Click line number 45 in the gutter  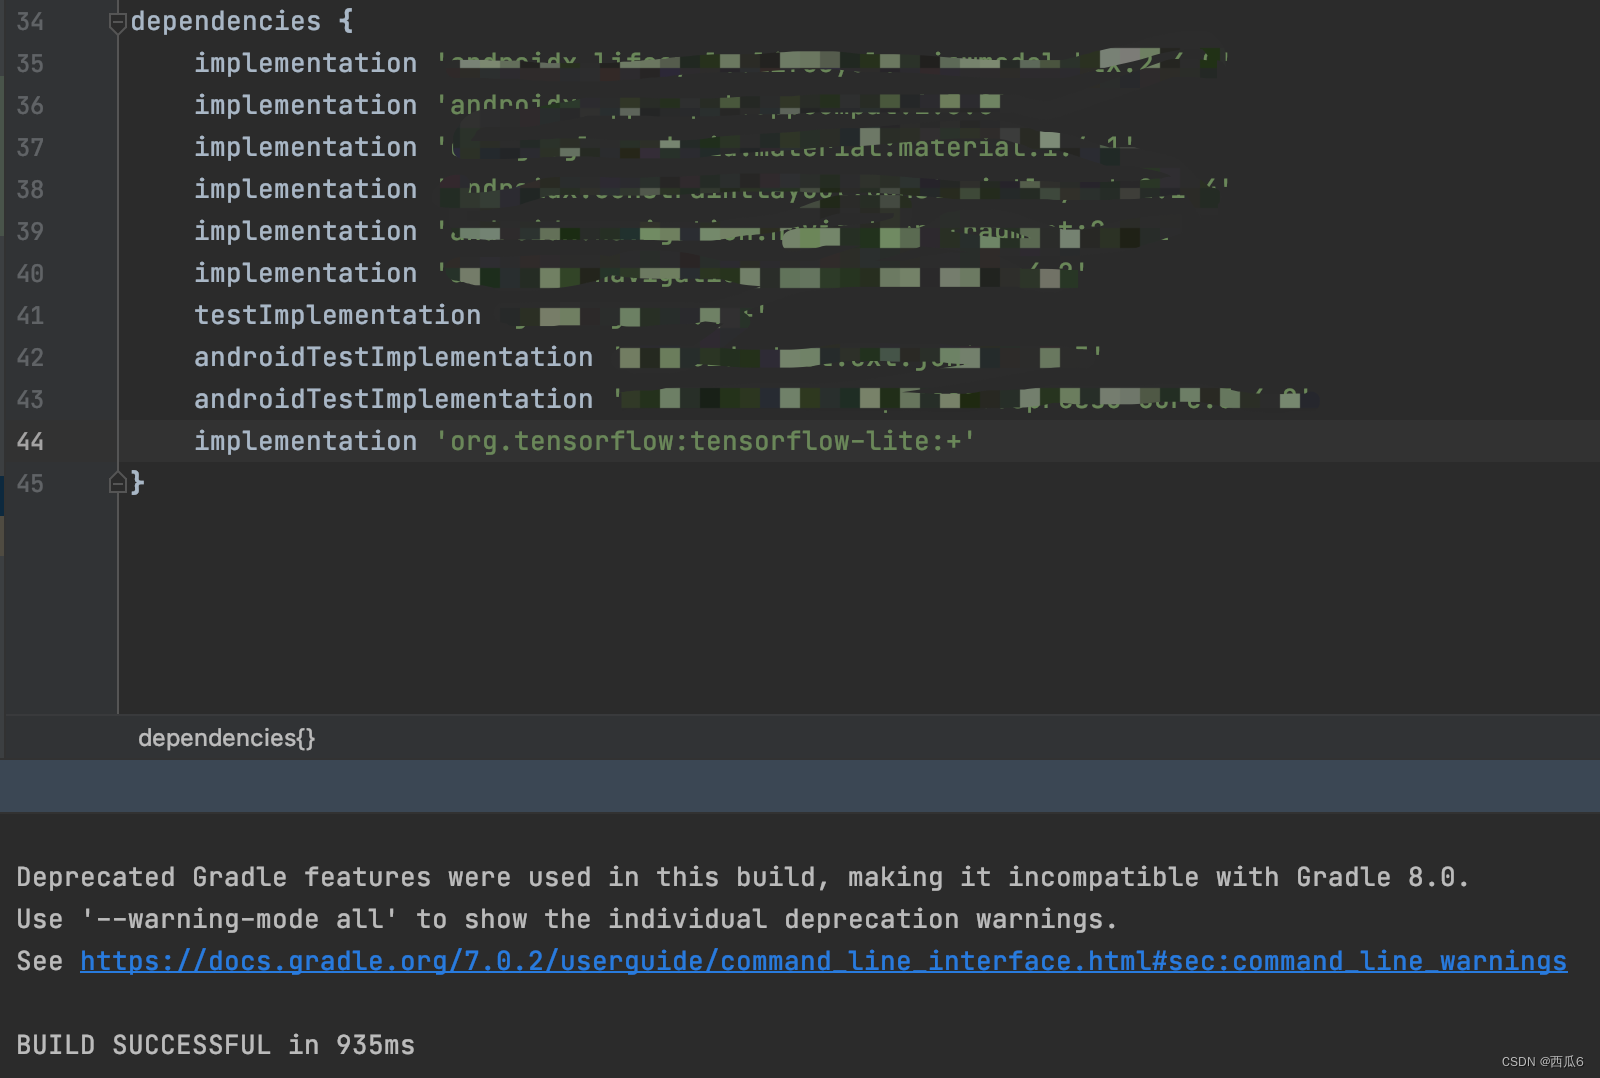[30, 483]
